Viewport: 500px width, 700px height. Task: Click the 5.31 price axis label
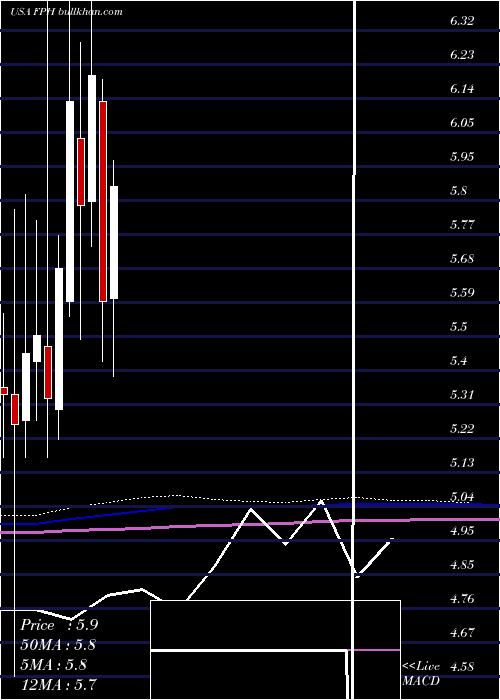pyautogui.click(x=462, y=394)
